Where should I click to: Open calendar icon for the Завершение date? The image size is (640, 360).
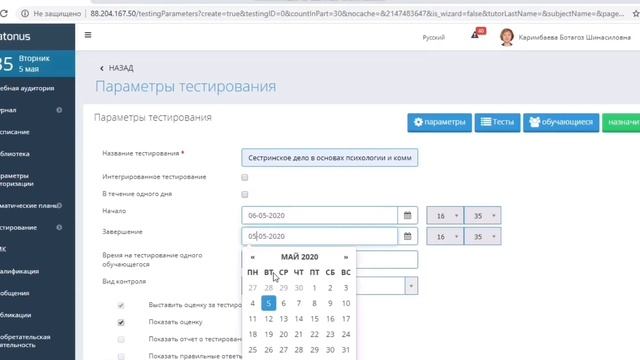coord(407,236)
